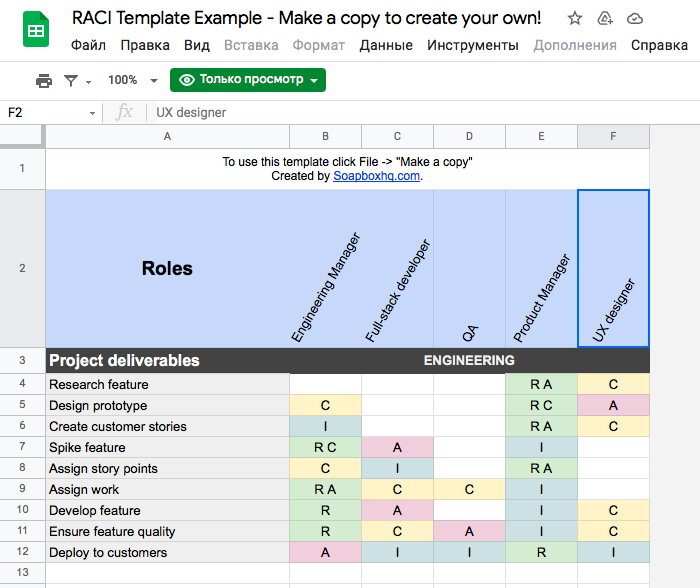Select the Ensure feature quality cell
Viewport: 700px width, 588px height.
point(167,531)
